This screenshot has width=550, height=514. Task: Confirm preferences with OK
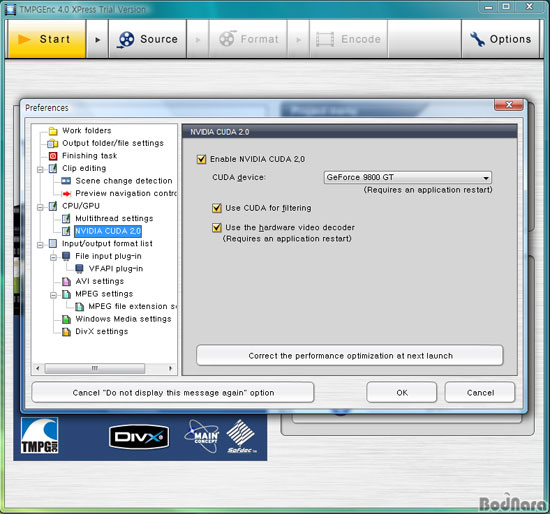tap(402, 393)
